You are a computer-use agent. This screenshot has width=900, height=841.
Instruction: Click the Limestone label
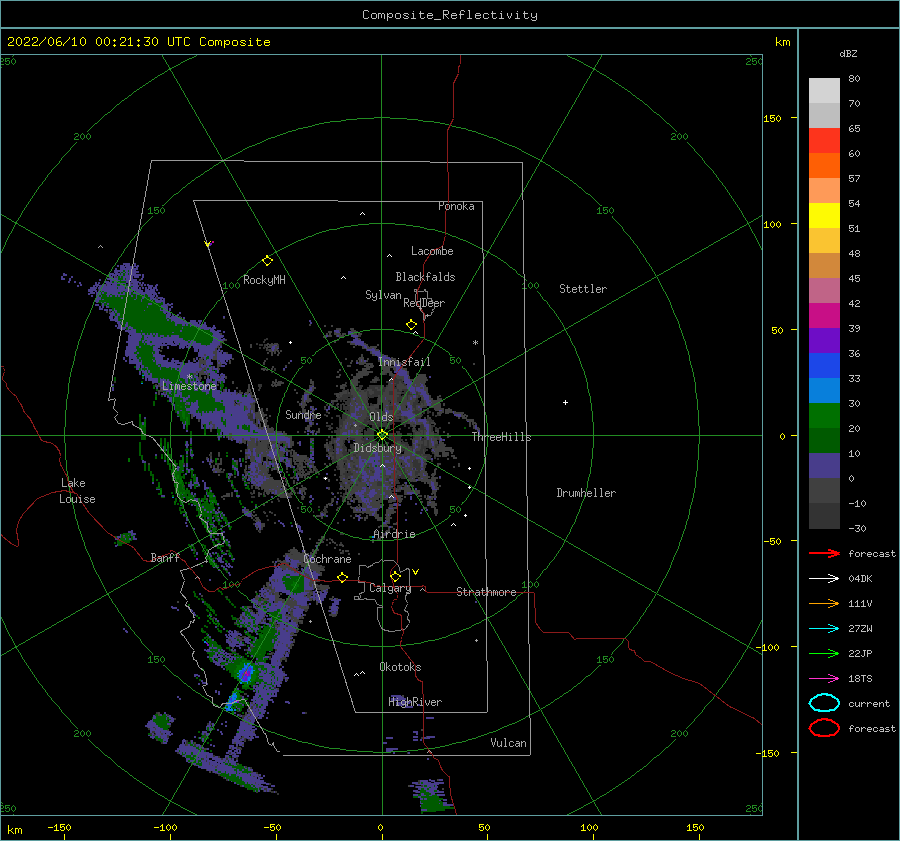click(x=189, y=386)
